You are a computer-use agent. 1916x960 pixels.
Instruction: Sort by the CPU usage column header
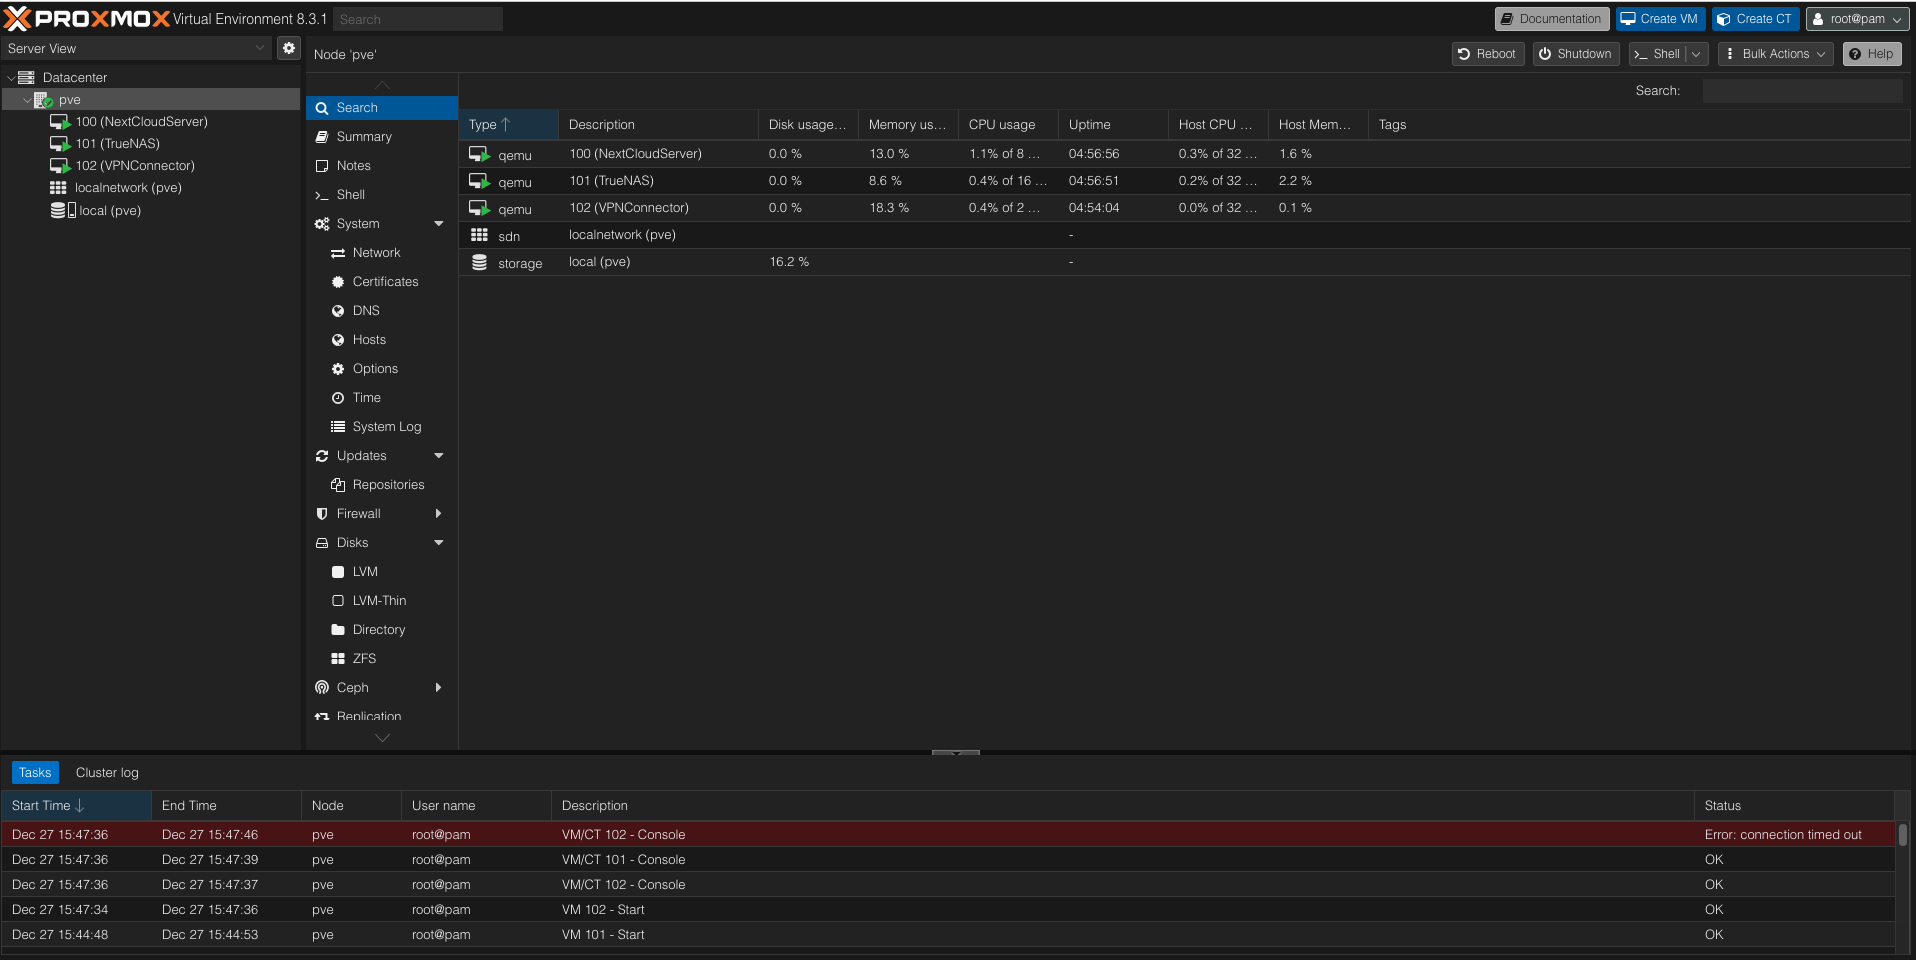[1008, 125]
